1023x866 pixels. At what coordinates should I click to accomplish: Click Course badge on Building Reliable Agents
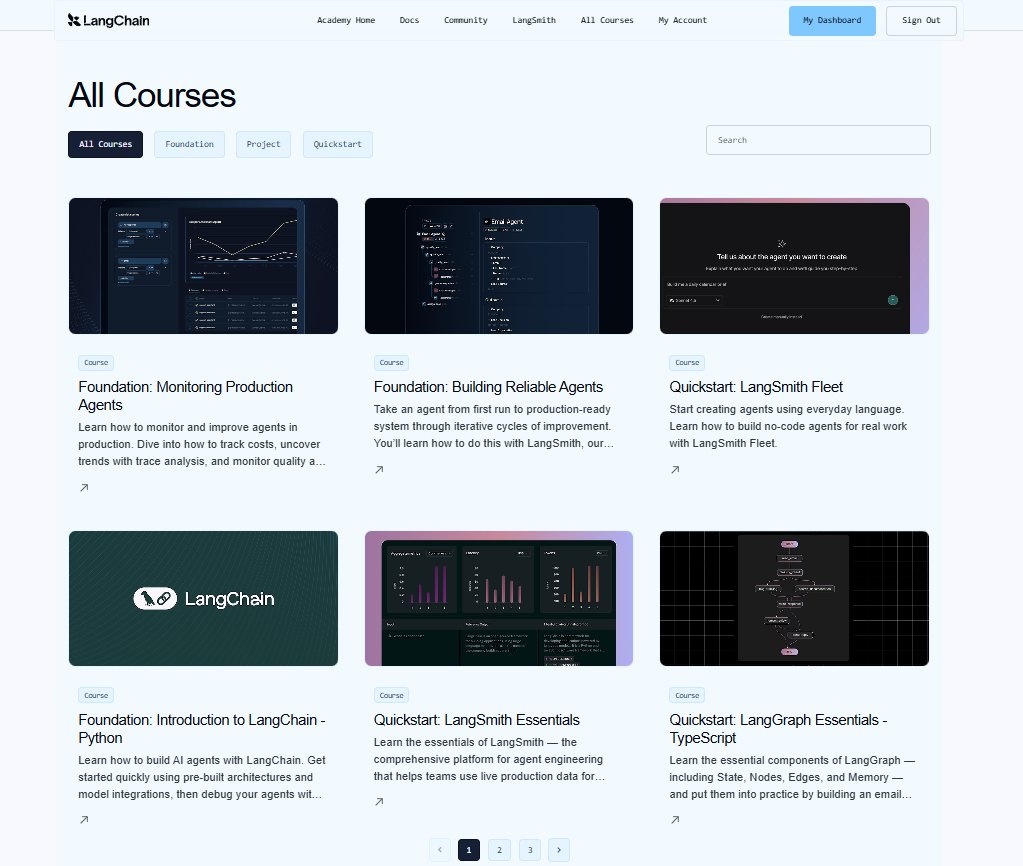tap(391, 363)
